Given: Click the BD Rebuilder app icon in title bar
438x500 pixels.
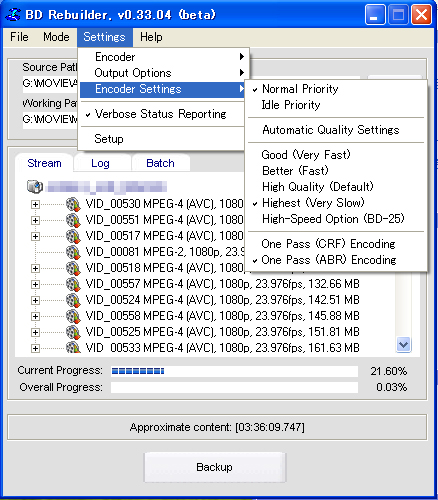Looking at the screenshot, I should click(14, 15).
